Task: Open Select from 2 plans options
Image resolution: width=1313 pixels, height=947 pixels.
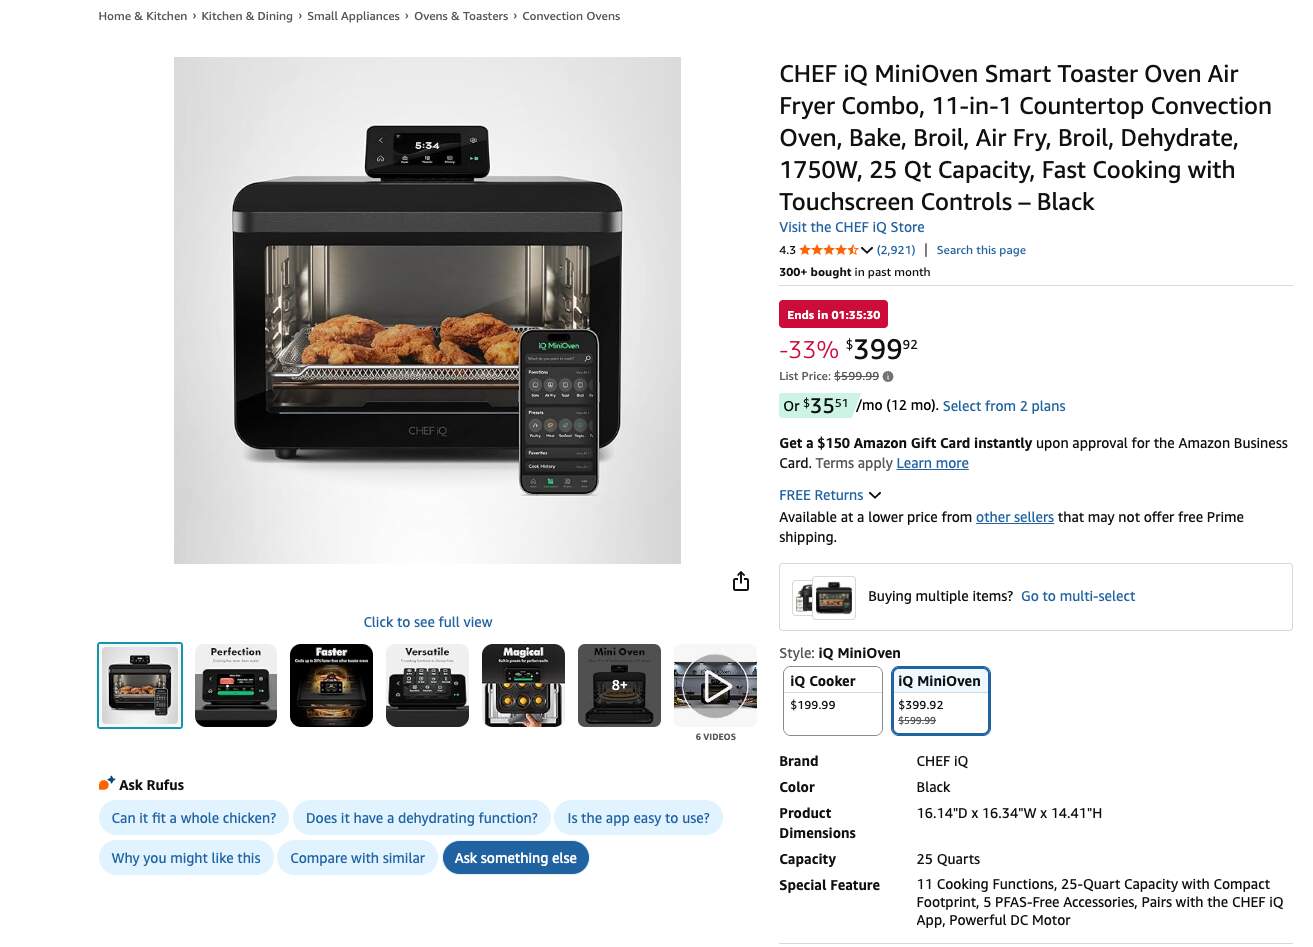Action: [1004, 406]
